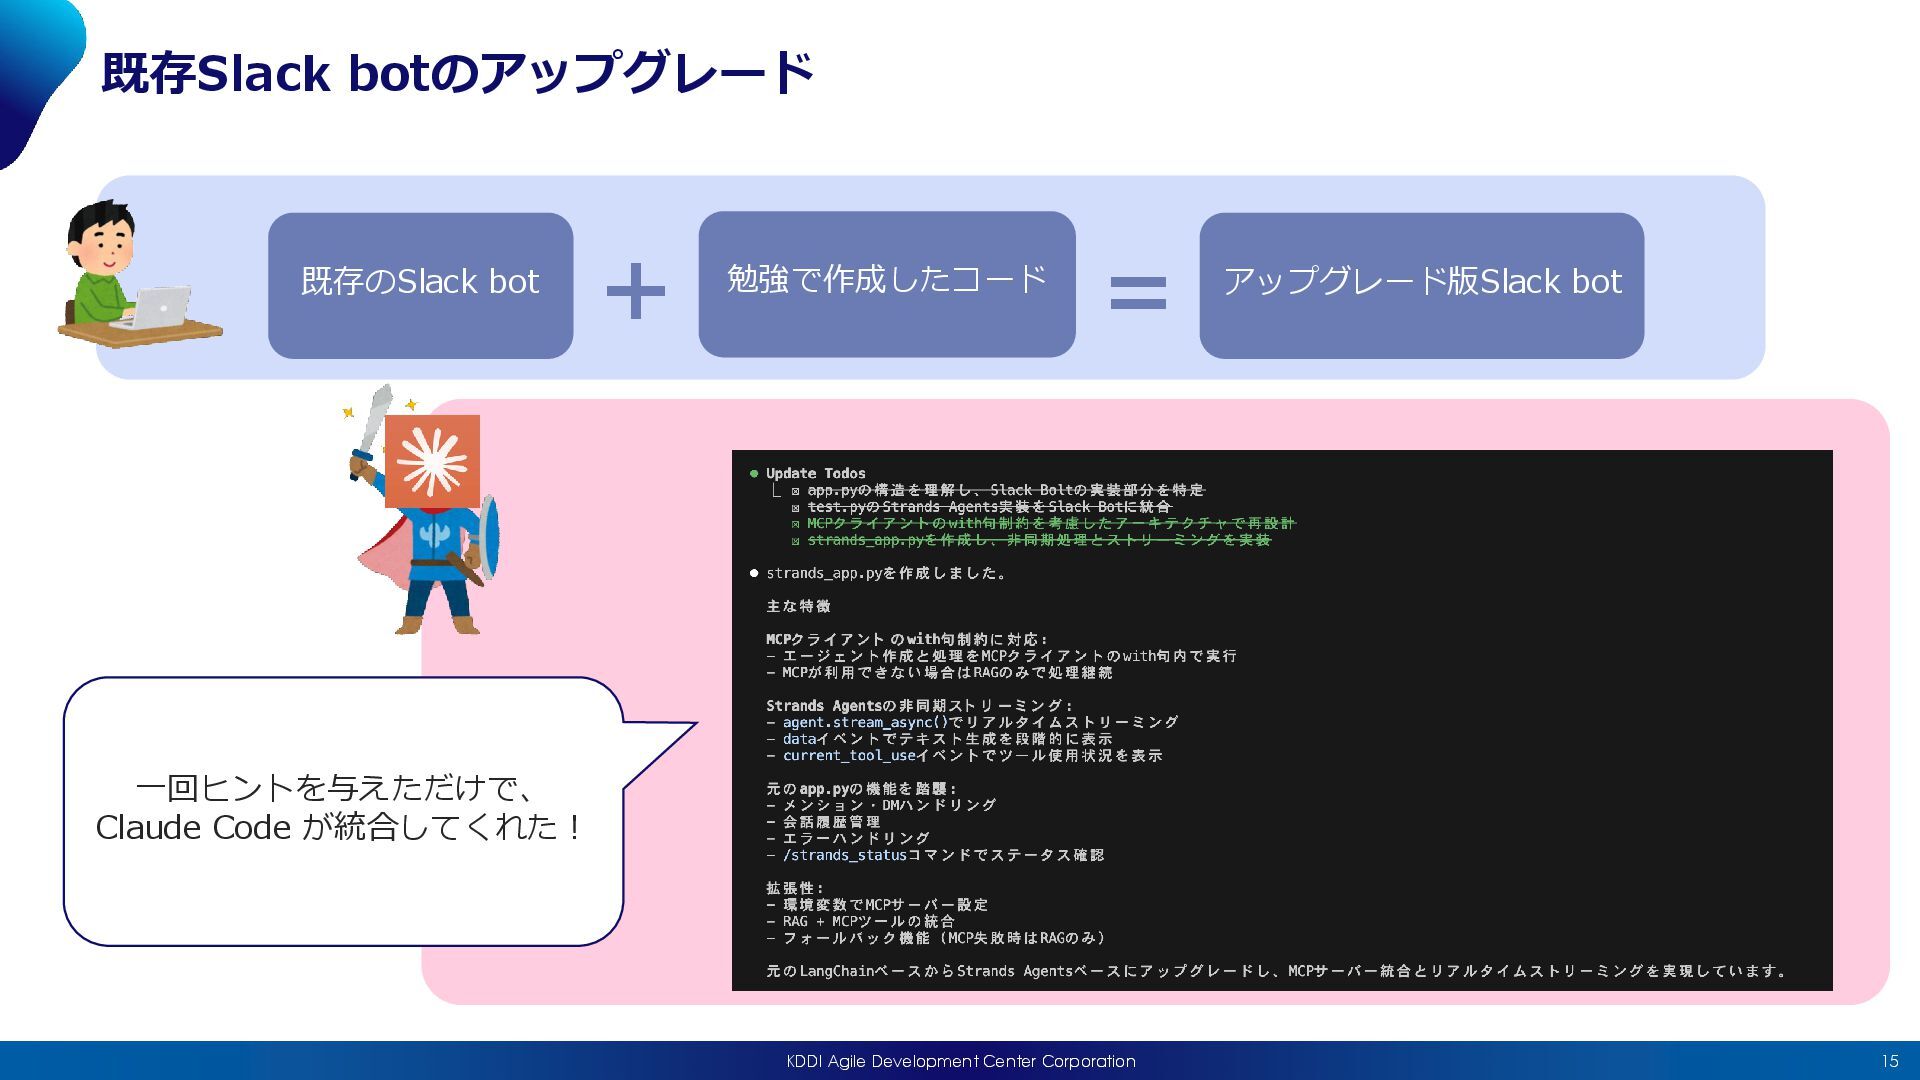The image size is (1920, 1080).
Task: Click the orange Claude starburst logo
Action: coord(432,461)
